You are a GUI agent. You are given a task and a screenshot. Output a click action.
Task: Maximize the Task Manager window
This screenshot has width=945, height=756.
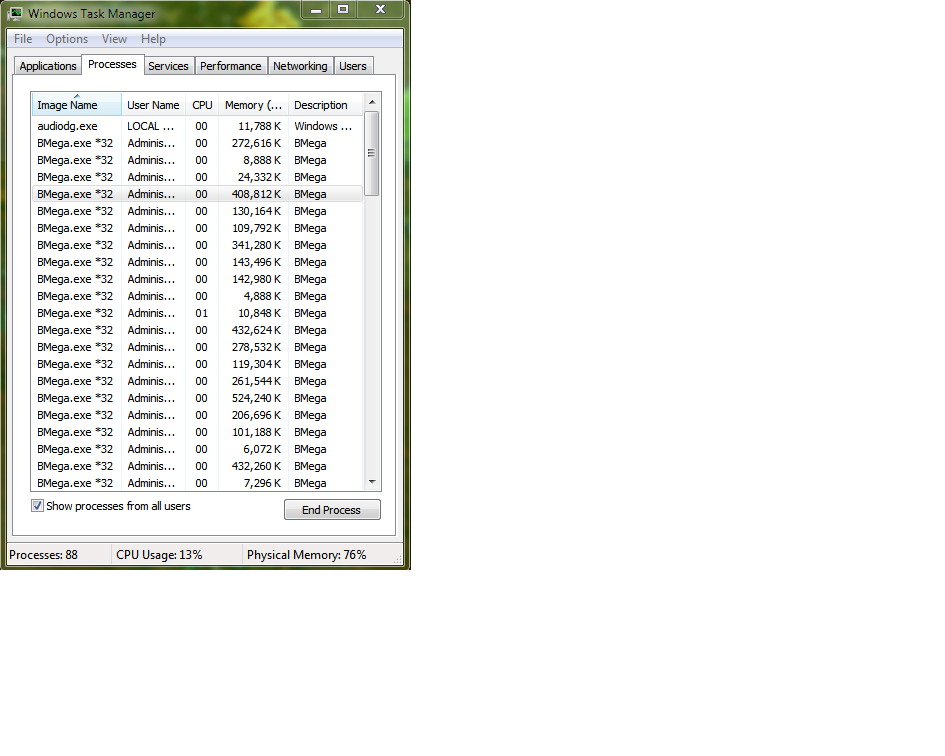click(x=343, y=9)
